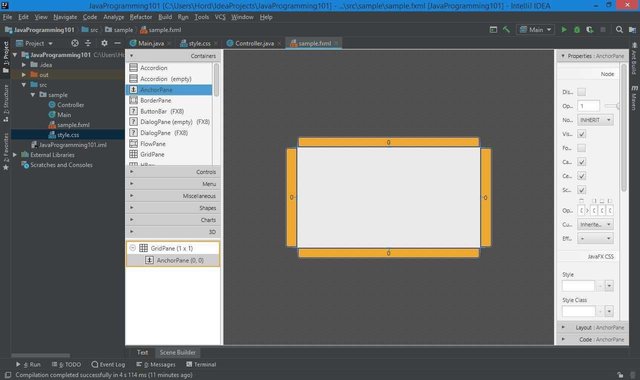Hide the Project panel with minus icon
Screen dimensions: 640x380
117,43
